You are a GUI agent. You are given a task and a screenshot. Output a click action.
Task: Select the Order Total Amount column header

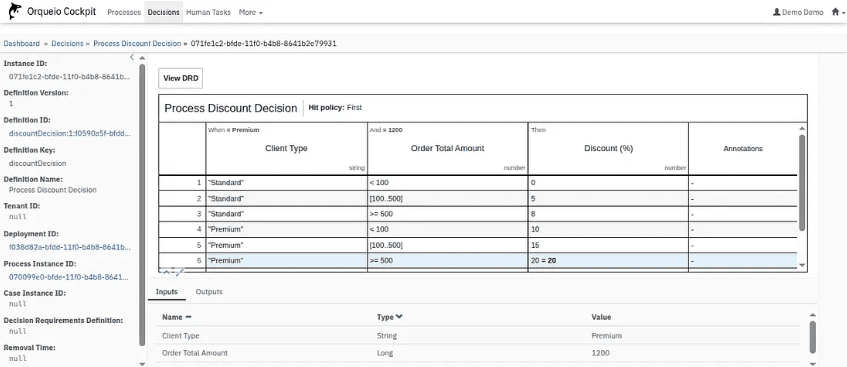click(x=447, y=149)
